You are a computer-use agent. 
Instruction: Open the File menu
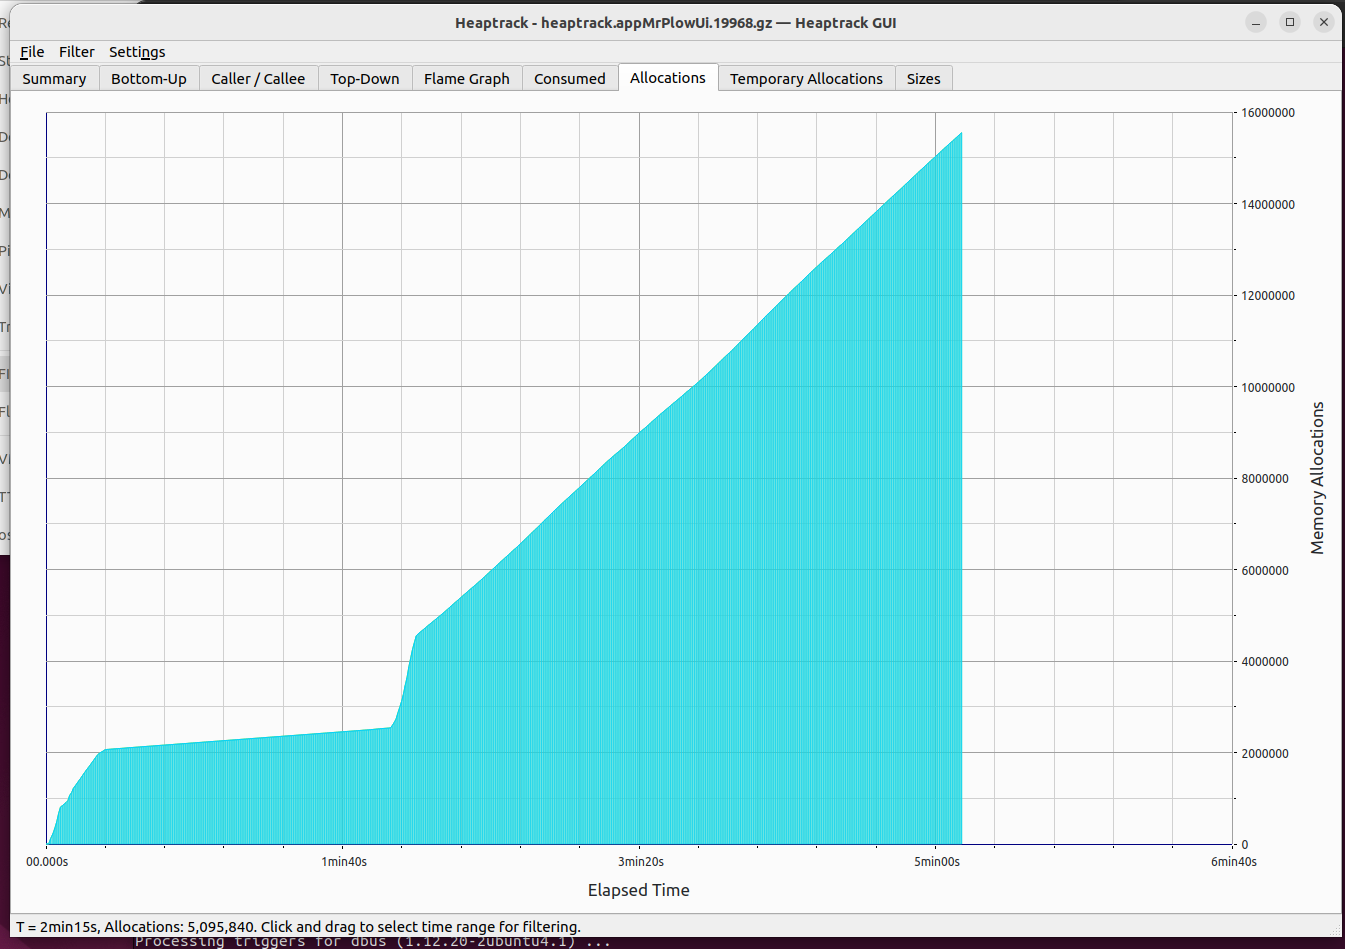coord(32,52)
